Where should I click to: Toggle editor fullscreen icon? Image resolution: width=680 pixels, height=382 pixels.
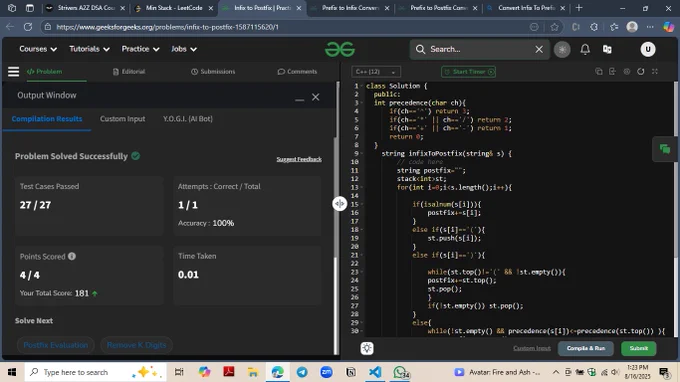655,72
